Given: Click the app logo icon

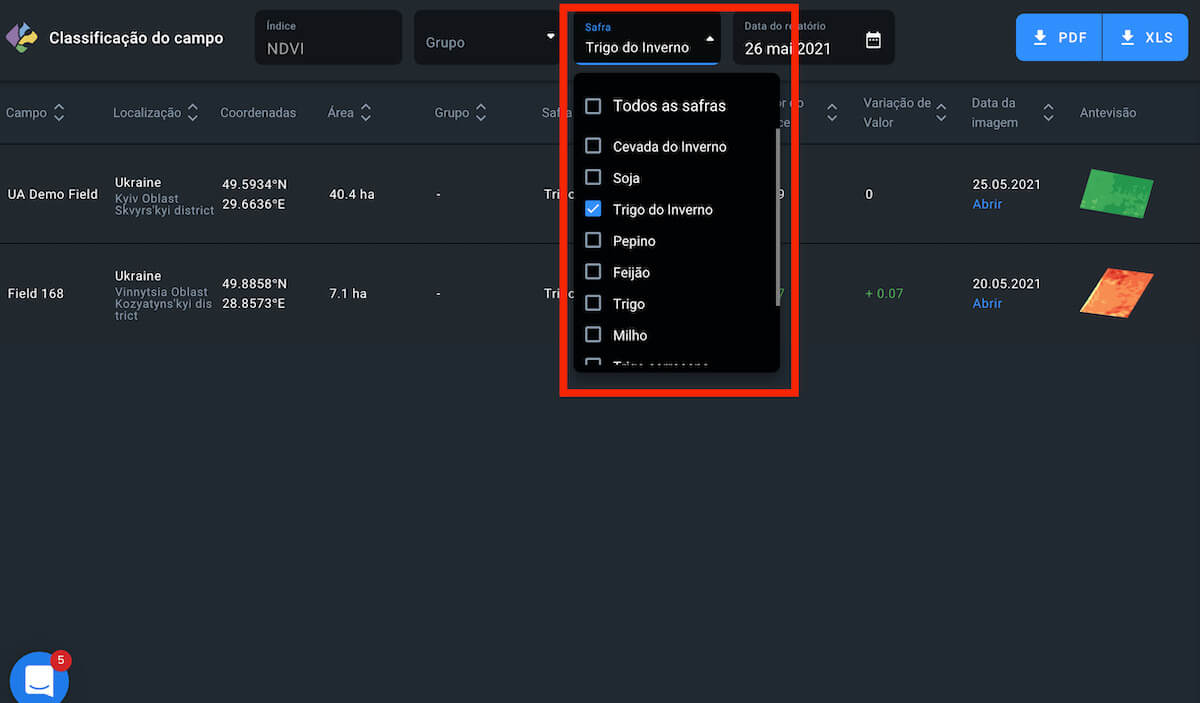Looking at the screenshot, I should [x=21, y=38].
